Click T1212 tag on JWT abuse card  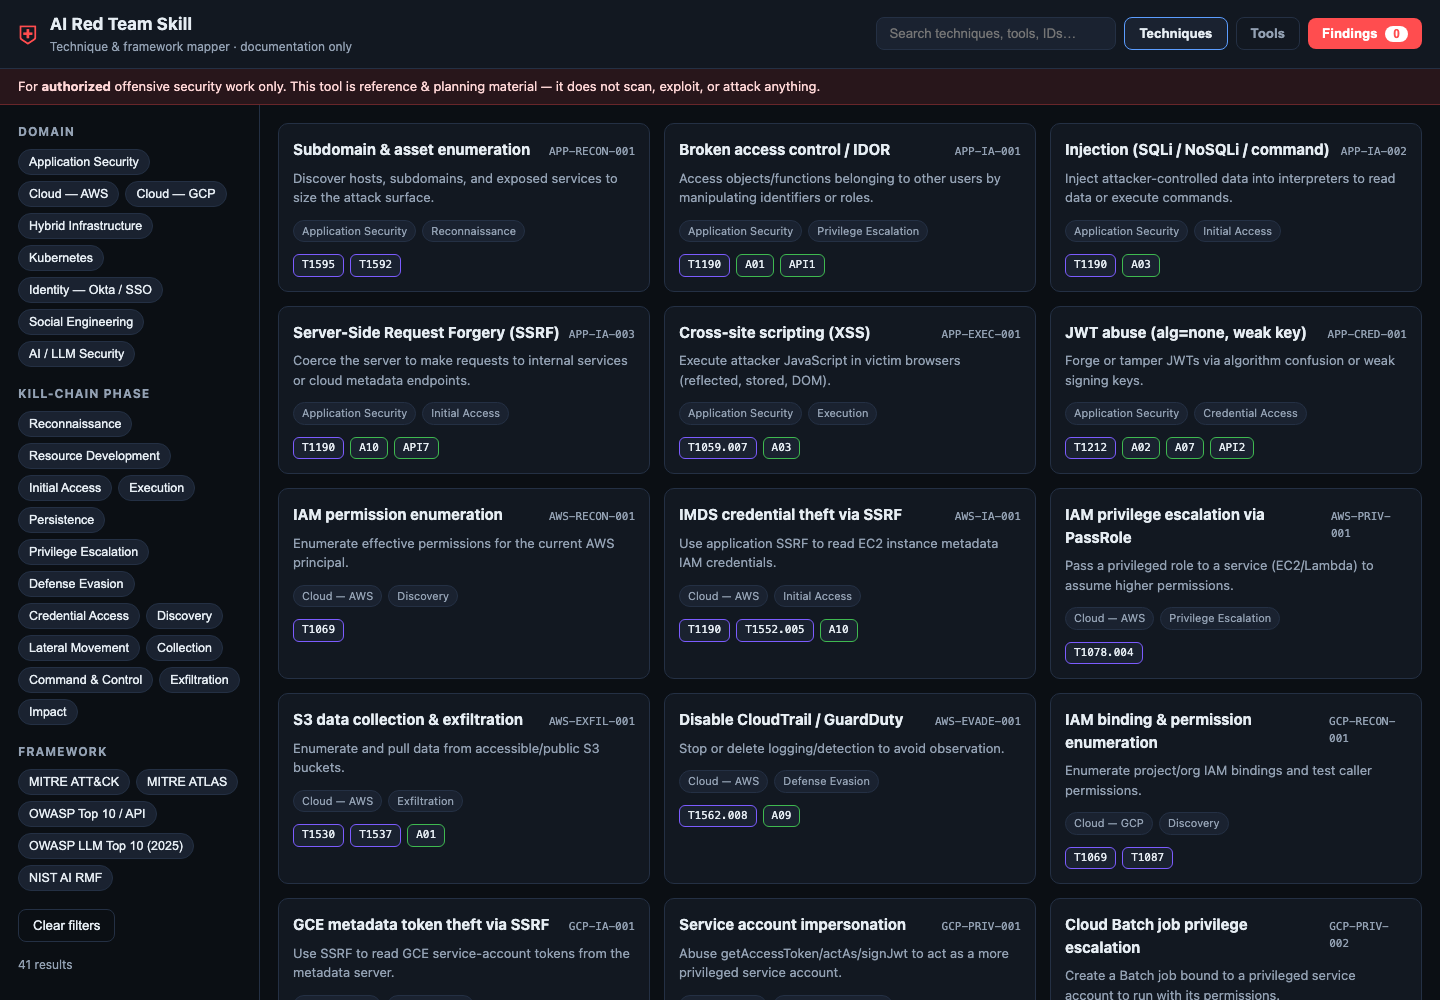(1090, 448)
